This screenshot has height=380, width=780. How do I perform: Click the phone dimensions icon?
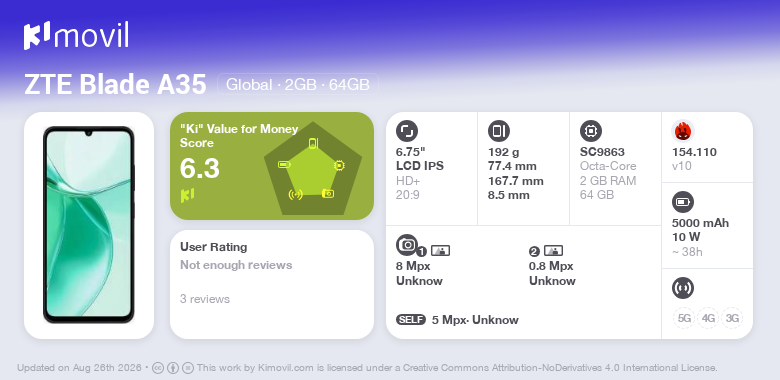498,131
